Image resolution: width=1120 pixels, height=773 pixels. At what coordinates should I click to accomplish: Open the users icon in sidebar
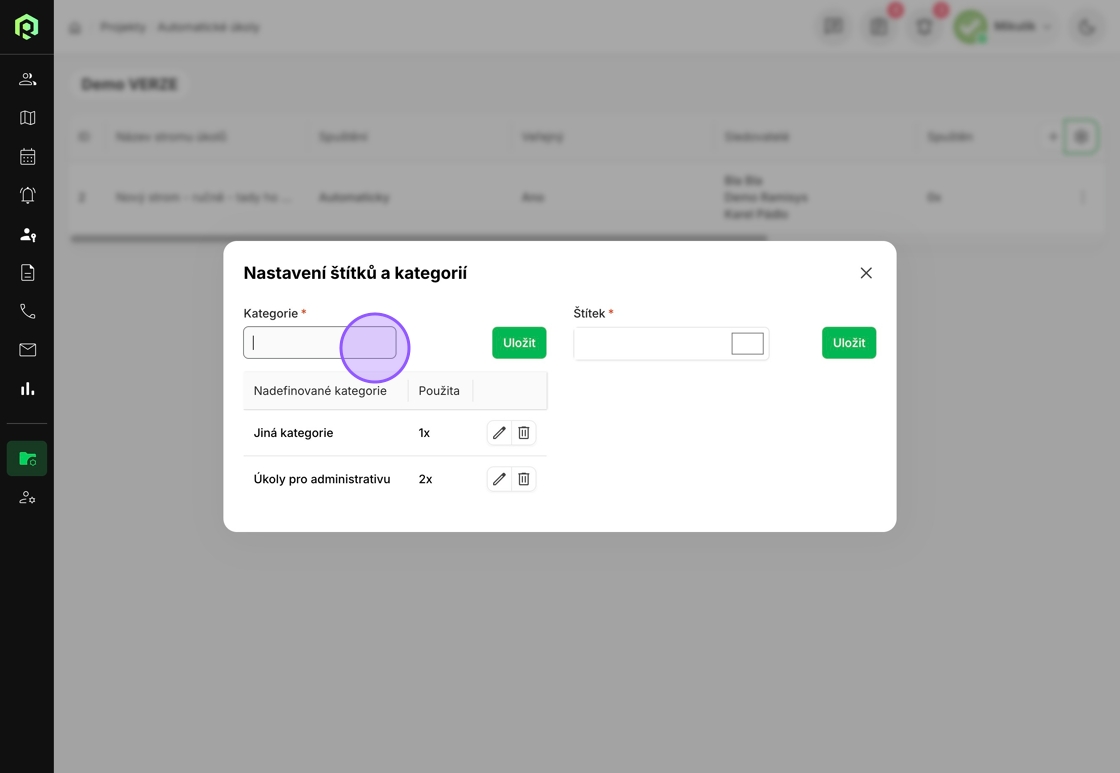coord(27,79)
